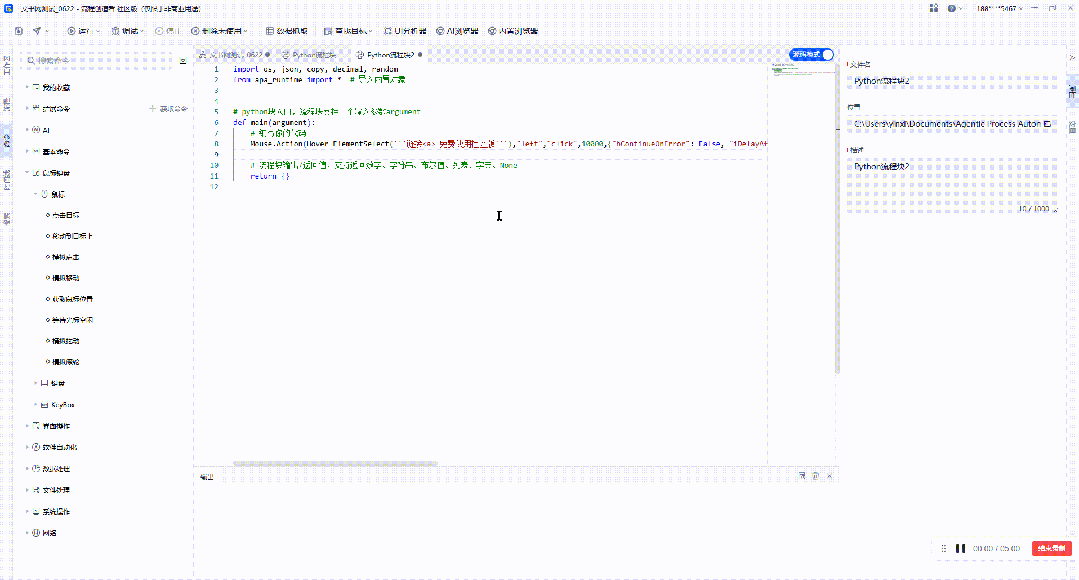
Task: Switch to the first Python流程块 tab
Action: coord(309,54)
